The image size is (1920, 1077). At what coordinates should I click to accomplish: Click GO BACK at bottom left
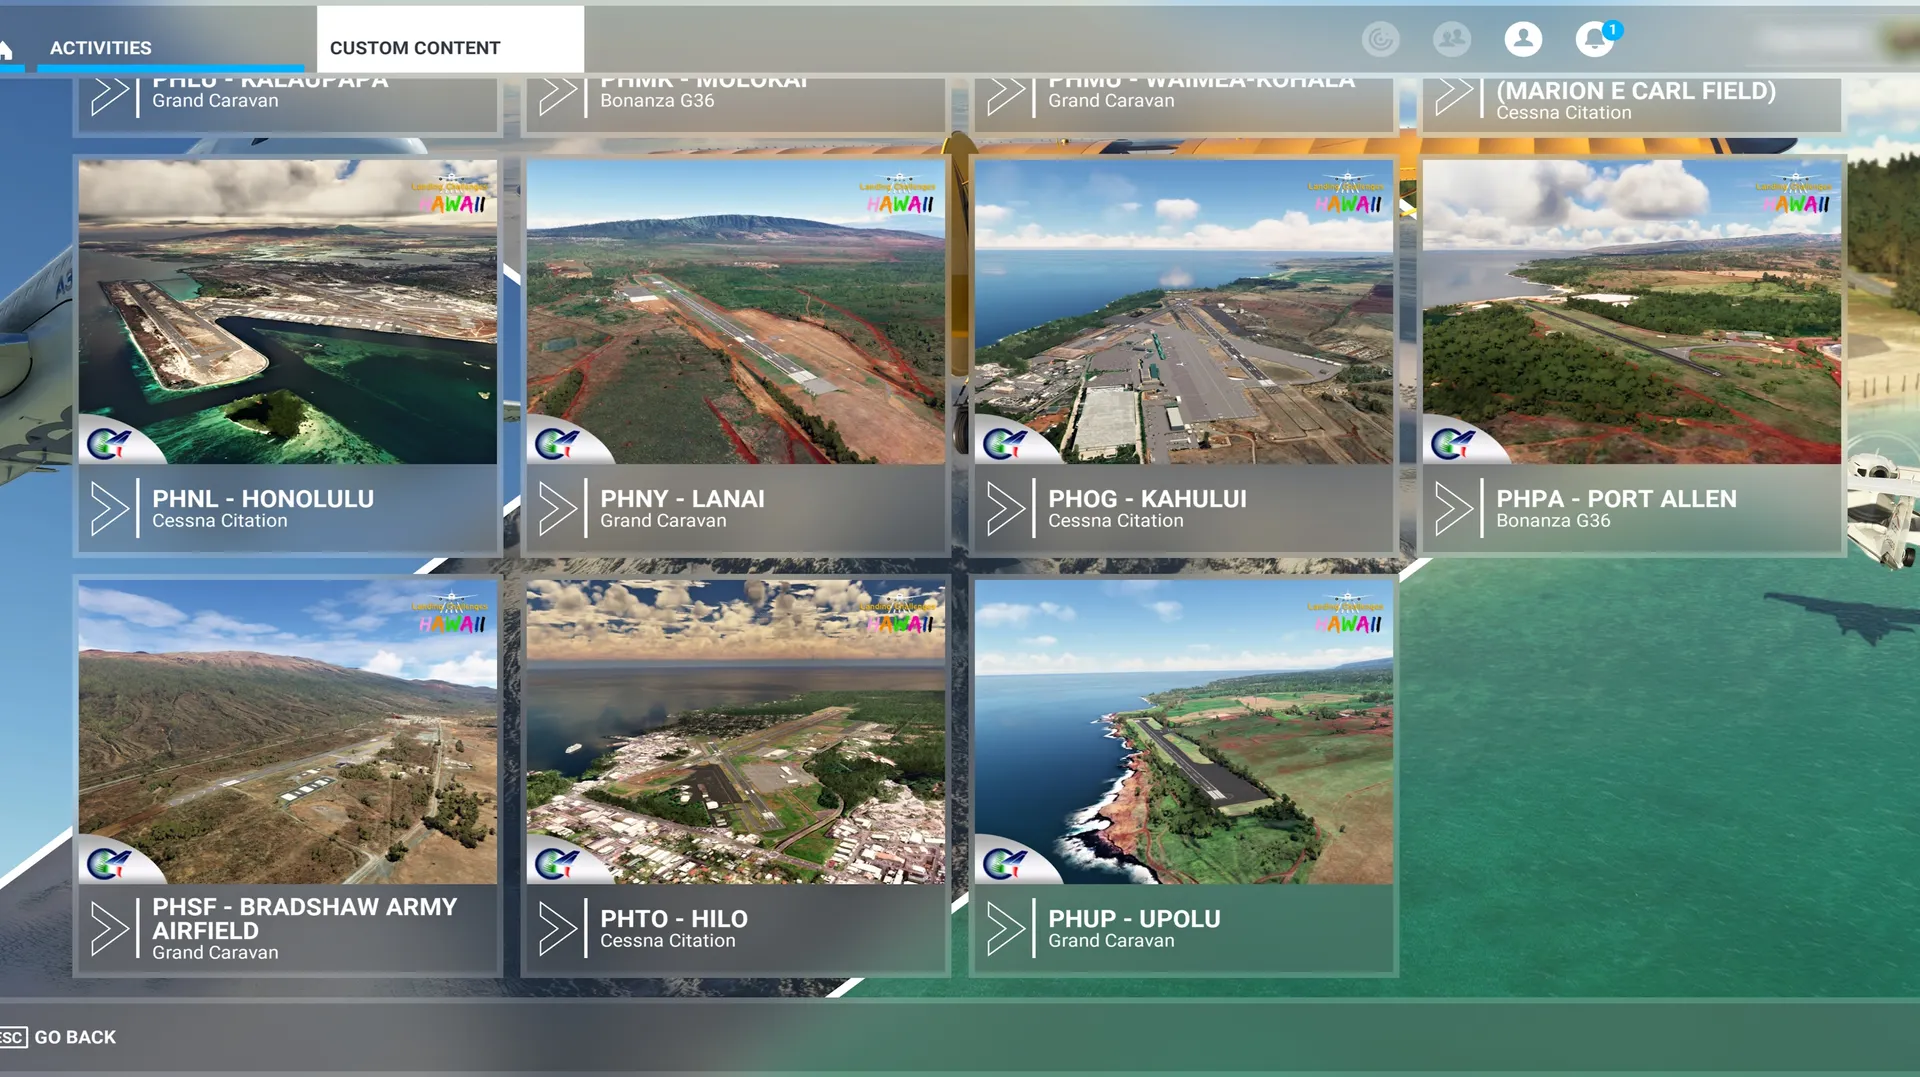(75, 1037)
